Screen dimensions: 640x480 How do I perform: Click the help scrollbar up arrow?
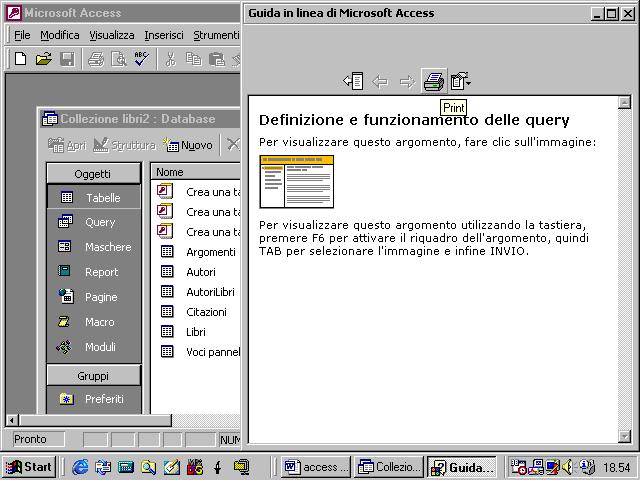[x=624, y=102]
